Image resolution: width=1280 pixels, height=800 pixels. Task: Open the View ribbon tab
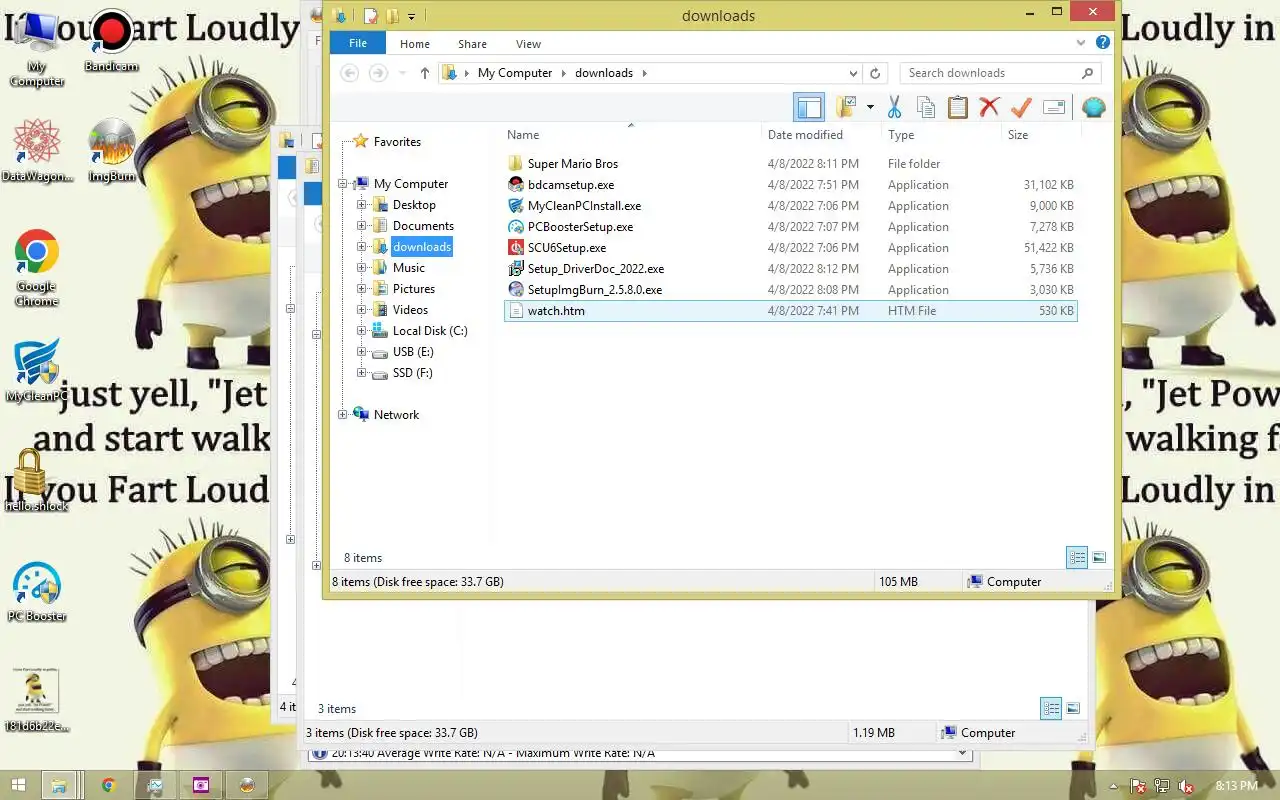[528, 44]
